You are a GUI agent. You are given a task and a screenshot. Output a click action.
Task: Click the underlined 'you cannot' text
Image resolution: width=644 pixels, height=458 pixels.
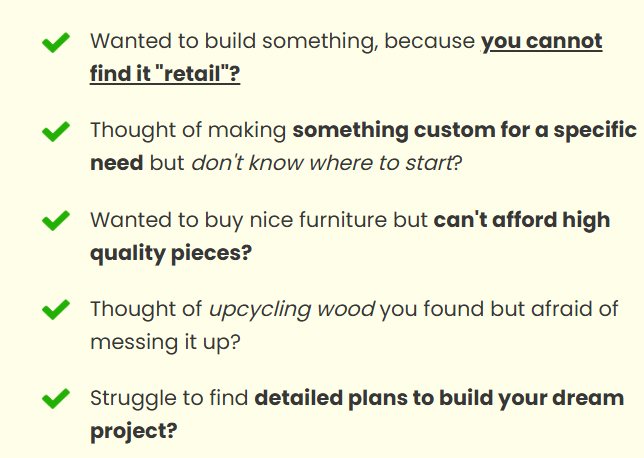point(542,42)
